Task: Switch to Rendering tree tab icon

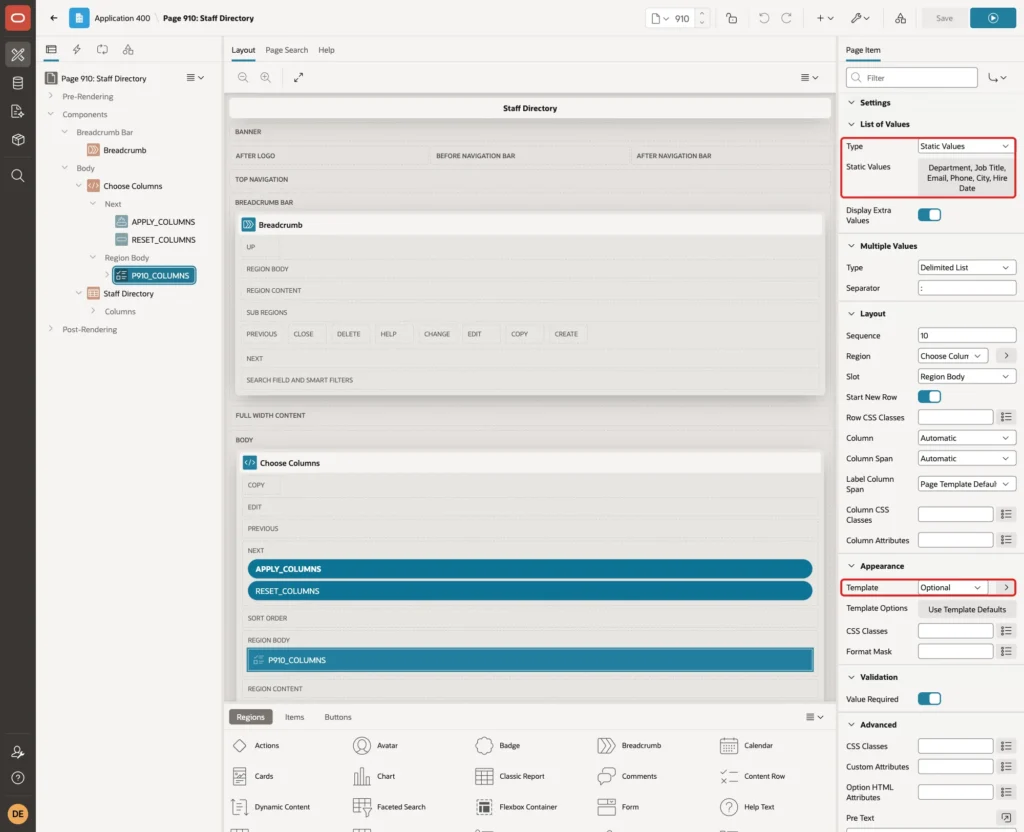Action: (51, 50)
